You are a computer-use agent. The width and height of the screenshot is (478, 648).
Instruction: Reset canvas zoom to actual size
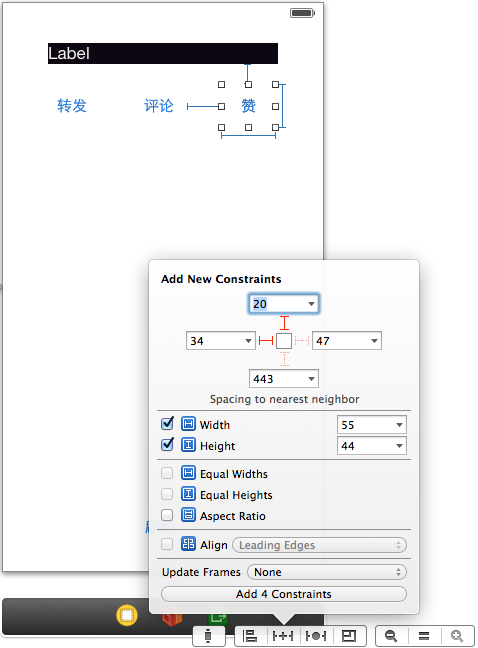[424, 636]
